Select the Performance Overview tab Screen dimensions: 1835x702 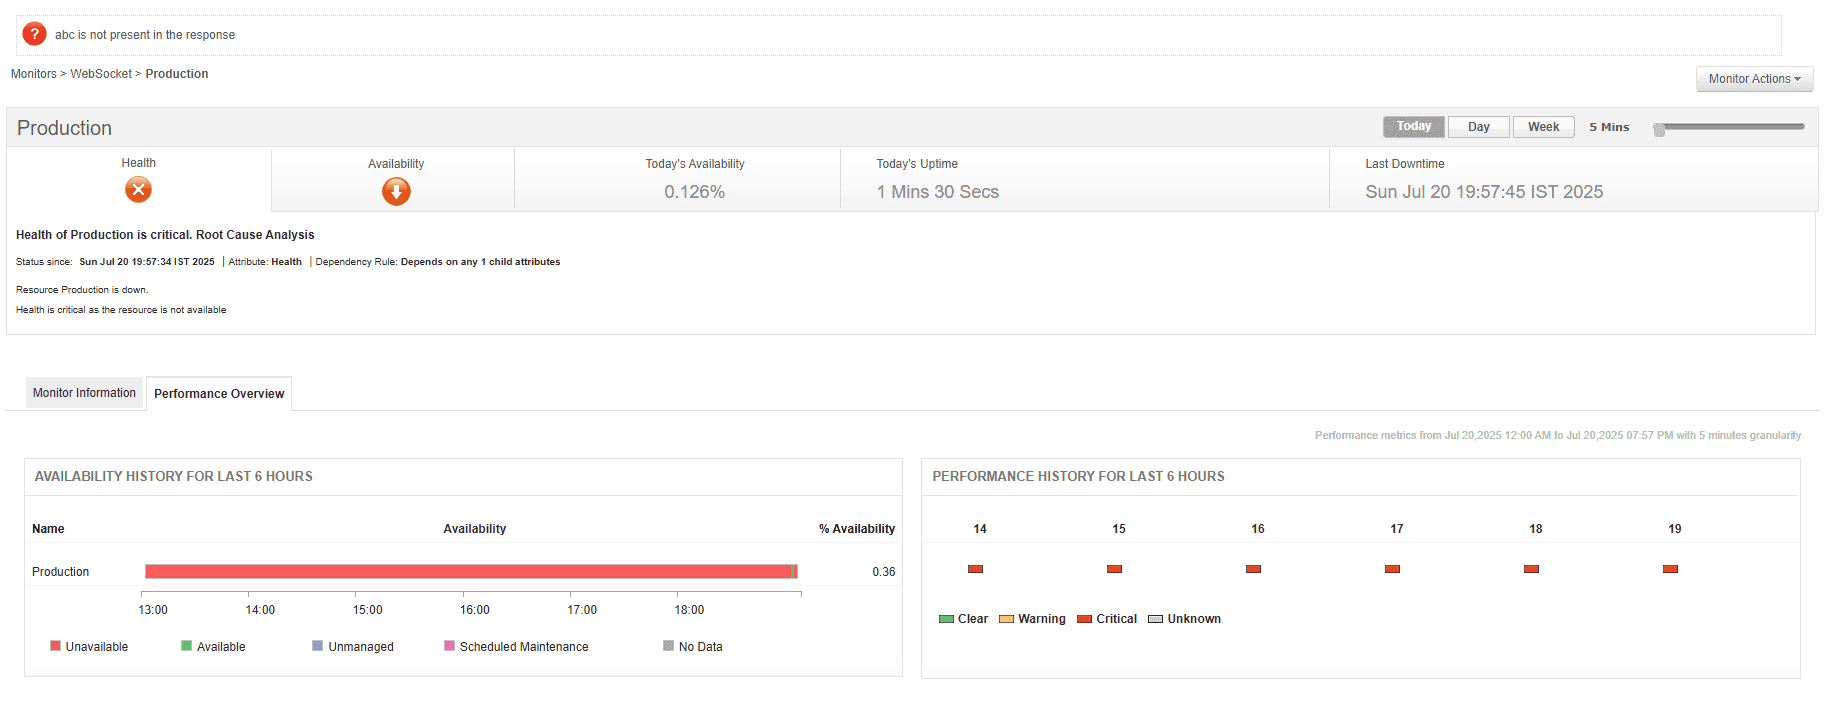click(x=219, y=394)
